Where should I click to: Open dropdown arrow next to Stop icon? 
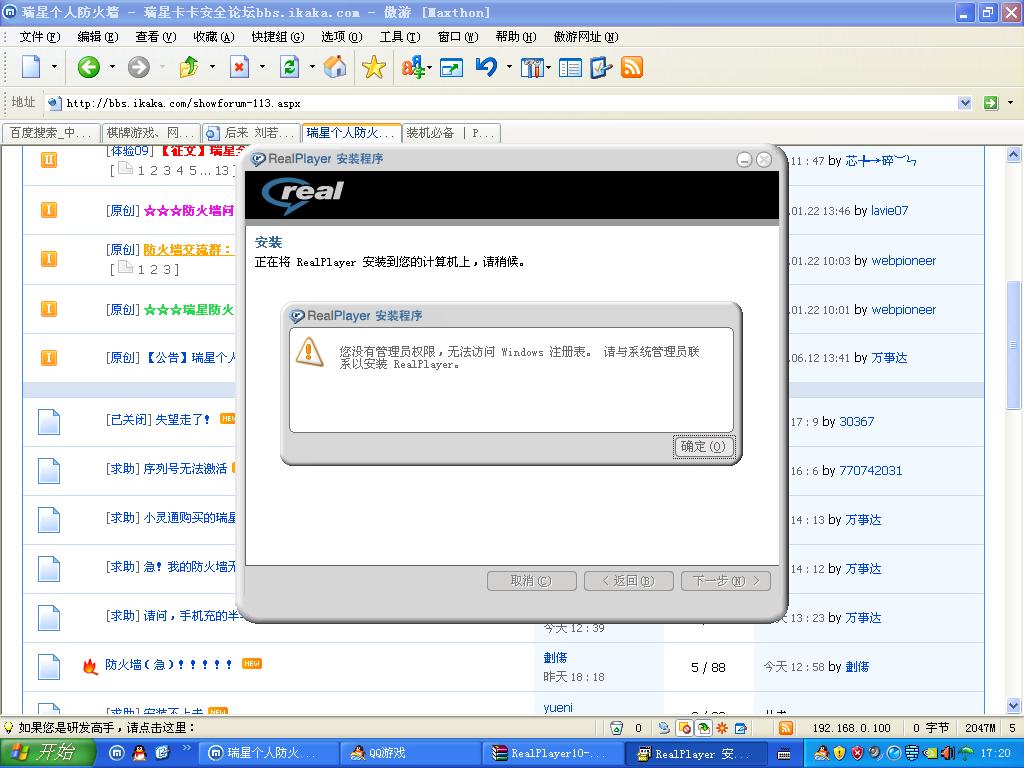pos(263,67)
